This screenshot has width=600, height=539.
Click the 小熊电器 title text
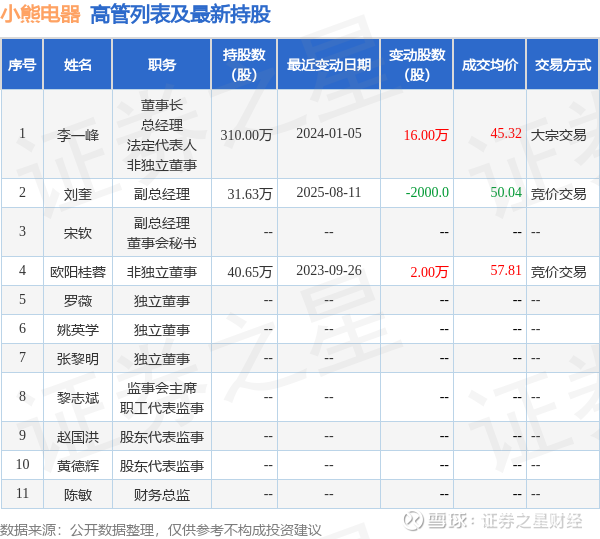[x=40, y=15]
